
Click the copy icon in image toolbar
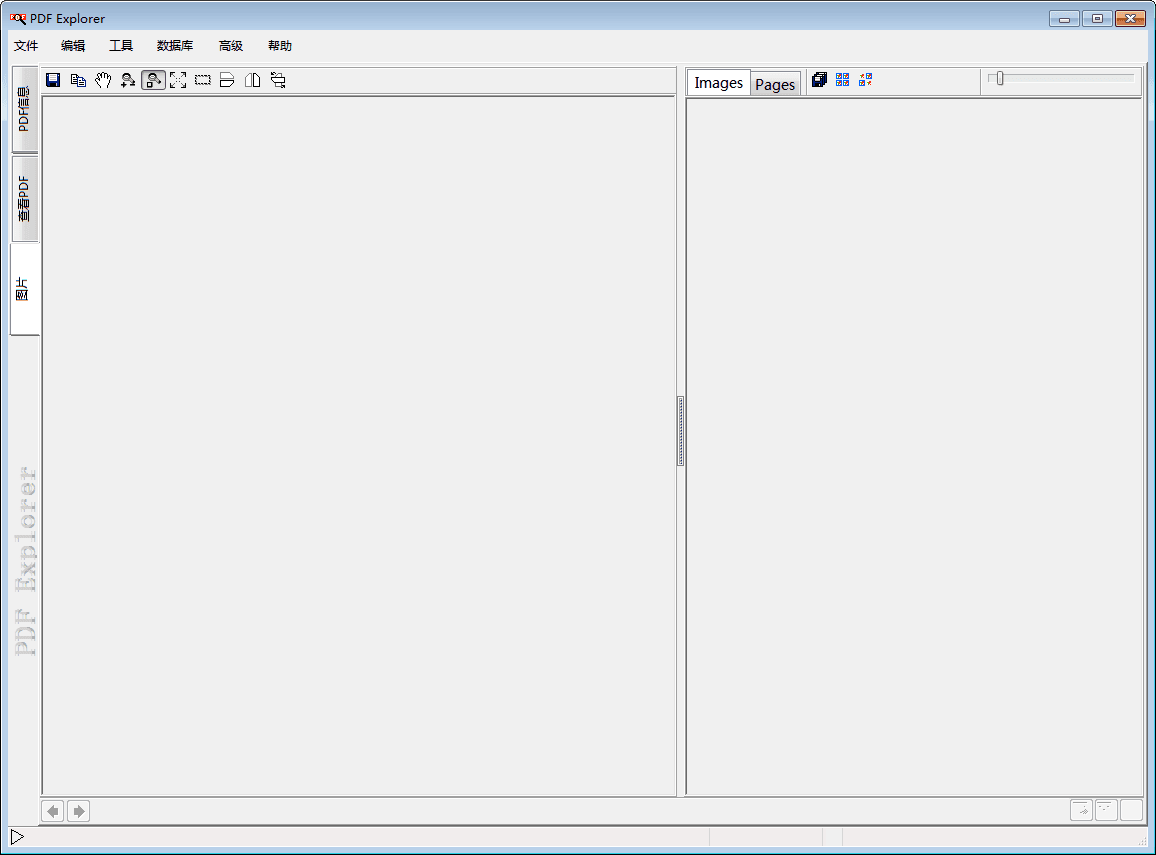click(x=78, y=80)
